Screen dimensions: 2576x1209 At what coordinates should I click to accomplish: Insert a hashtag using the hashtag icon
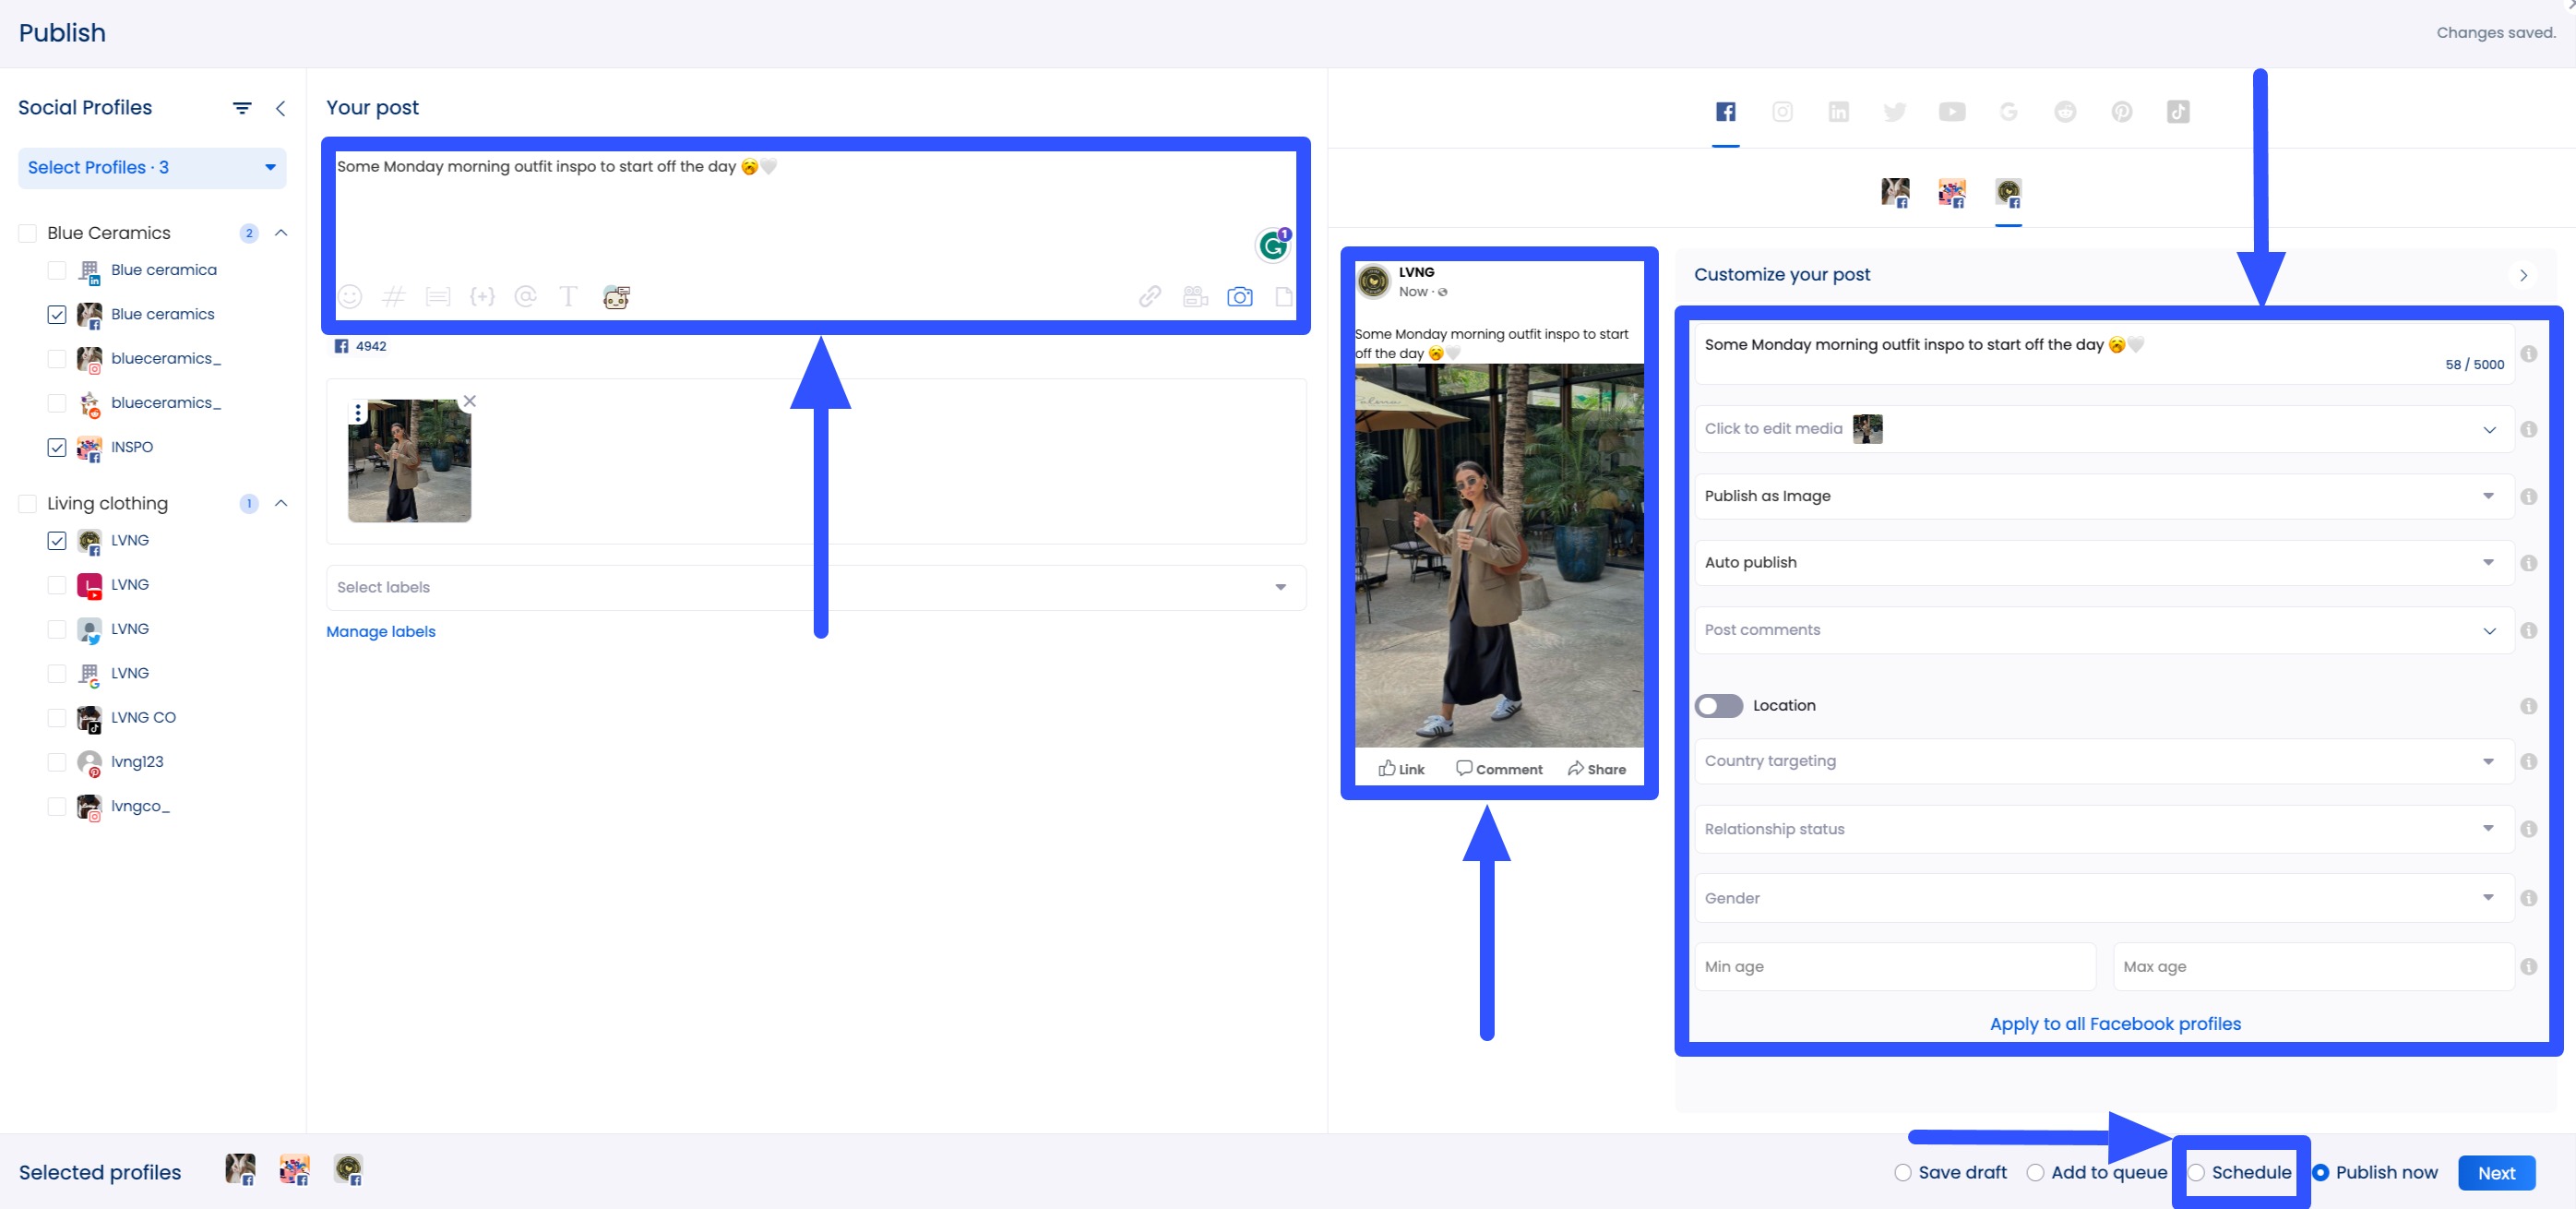coord(393,296)
